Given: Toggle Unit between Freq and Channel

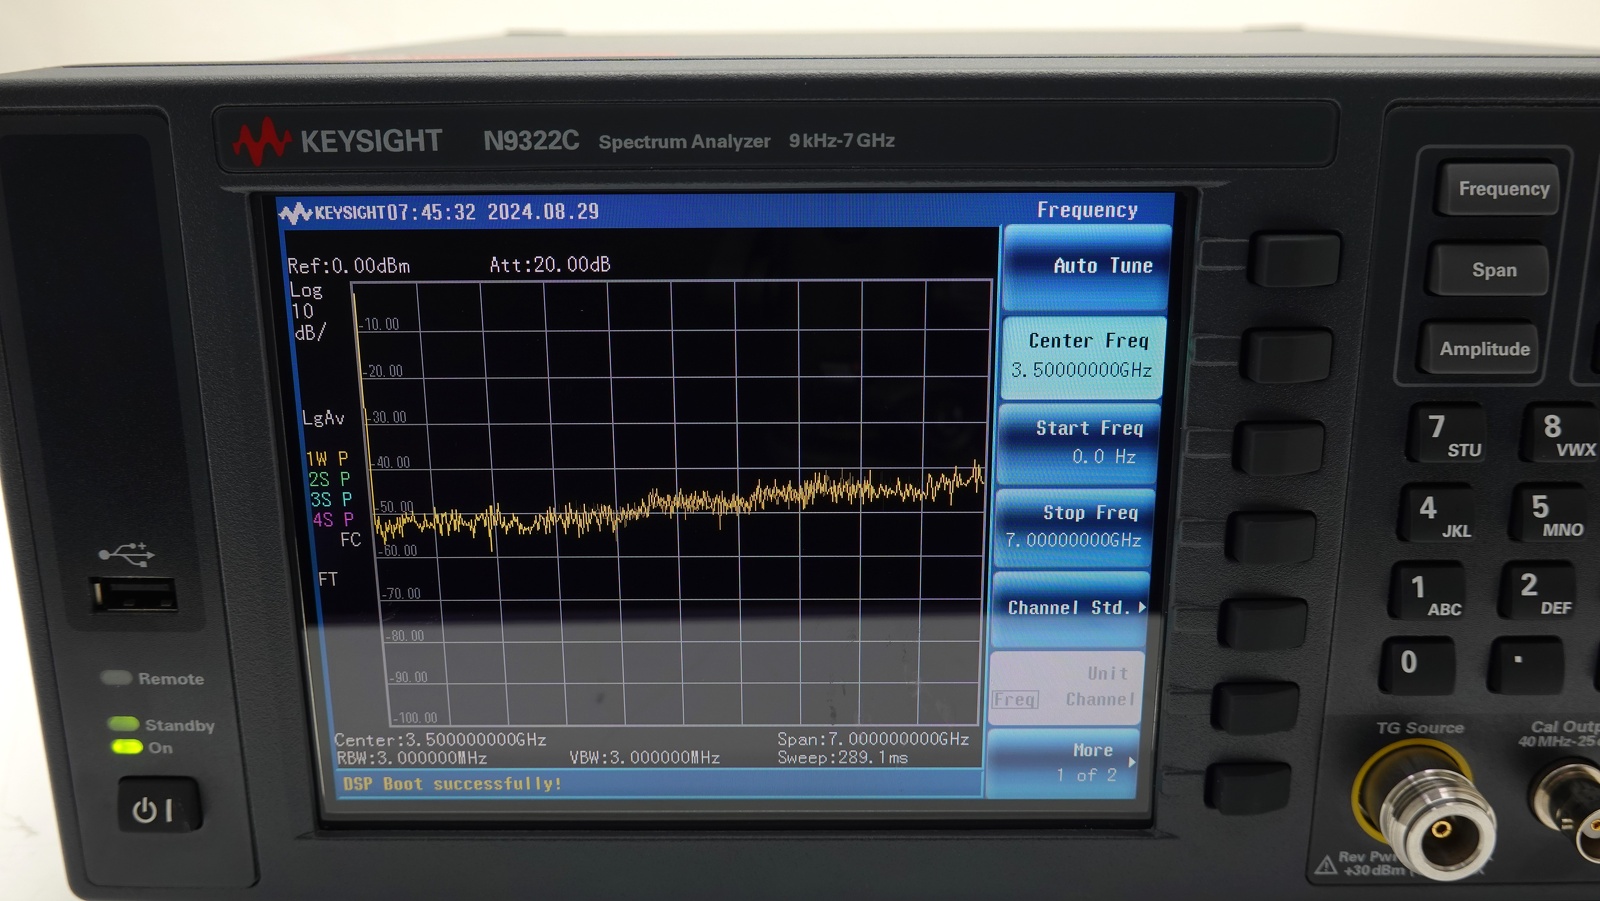Looking at the screenshot, I should click(x=1065, y=687).
